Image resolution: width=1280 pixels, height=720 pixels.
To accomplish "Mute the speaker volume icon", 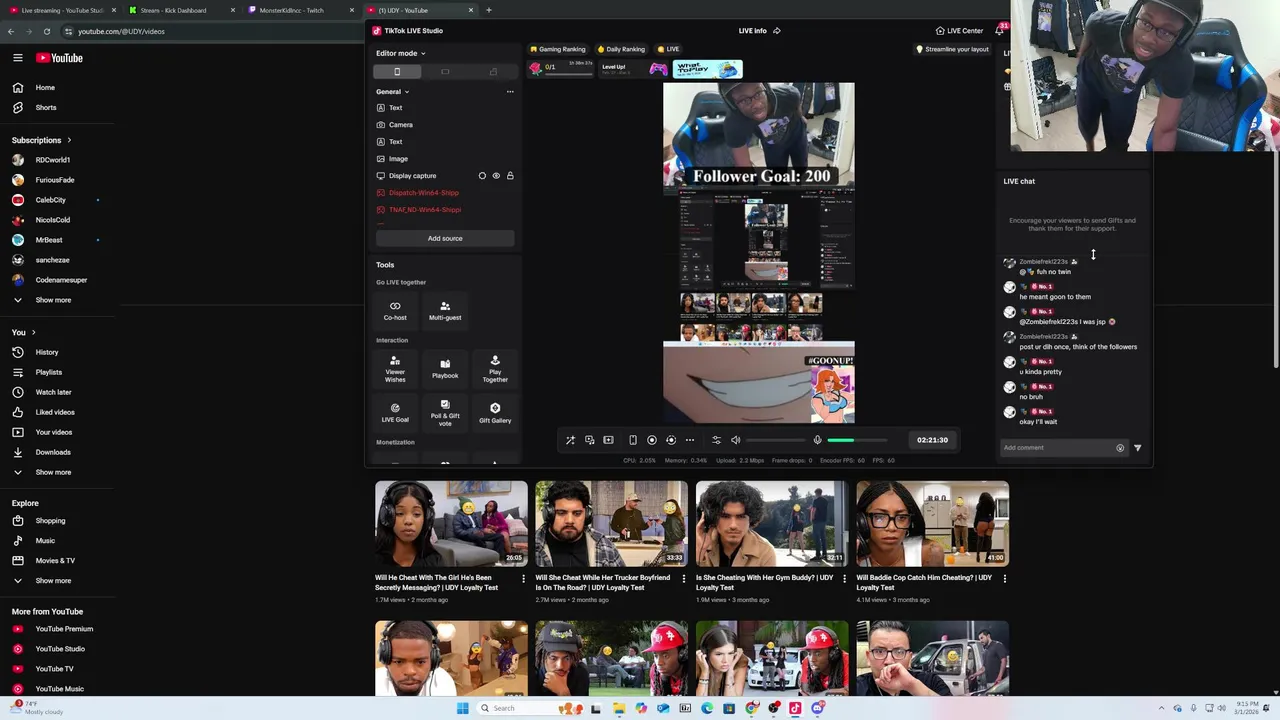I will [735, 440].
